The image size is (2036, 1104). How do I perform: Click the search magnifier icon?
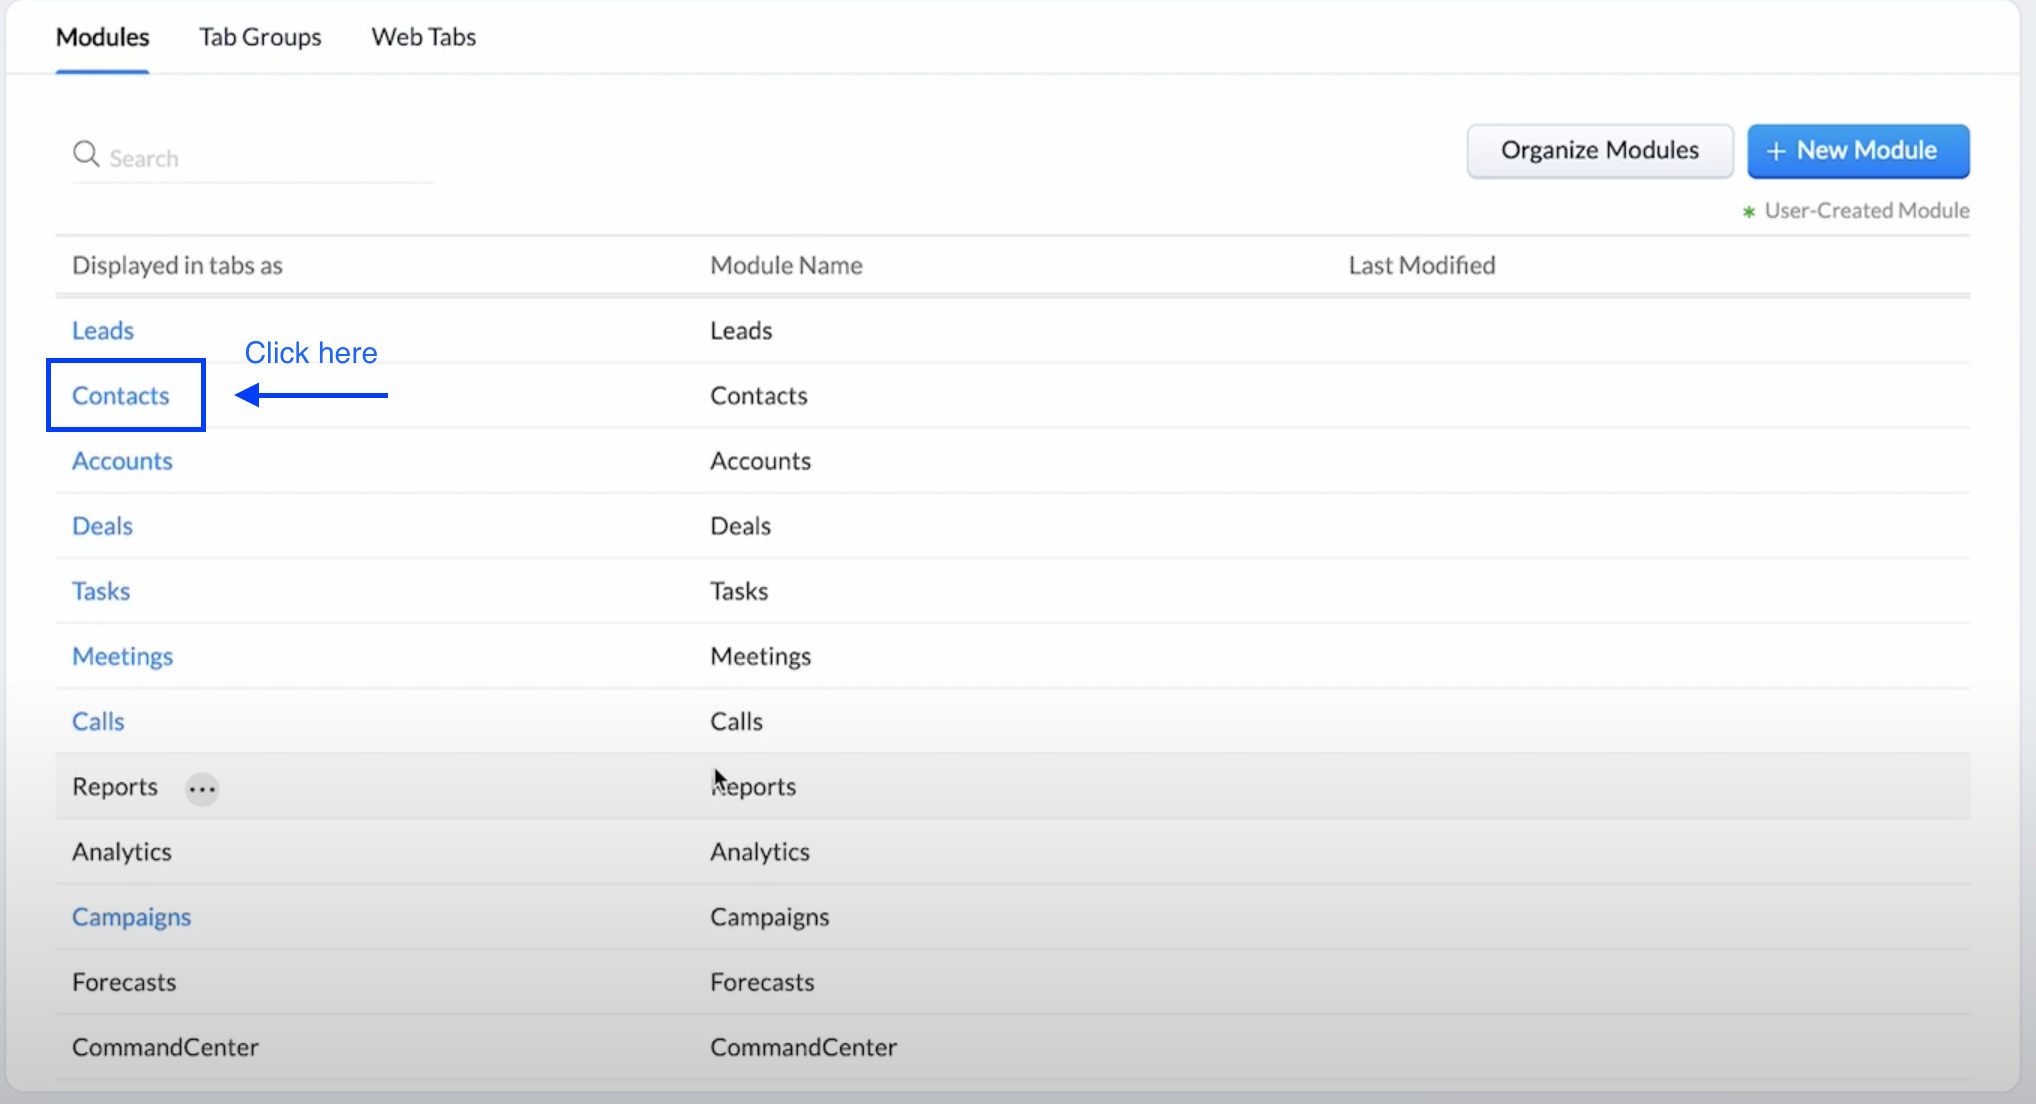tap(86, 155)
